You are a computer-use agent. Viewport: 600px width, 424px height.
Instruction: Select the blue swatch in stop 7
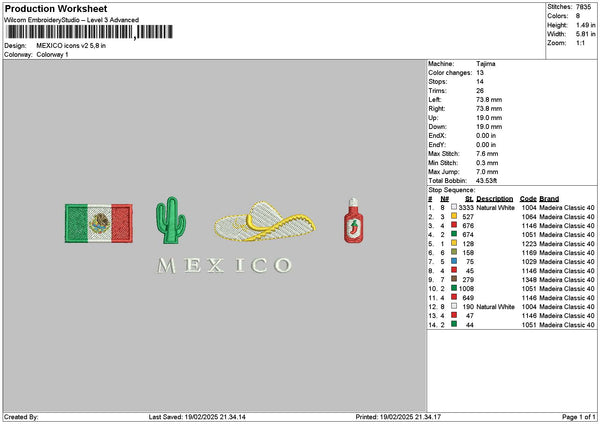coord(454,261)
